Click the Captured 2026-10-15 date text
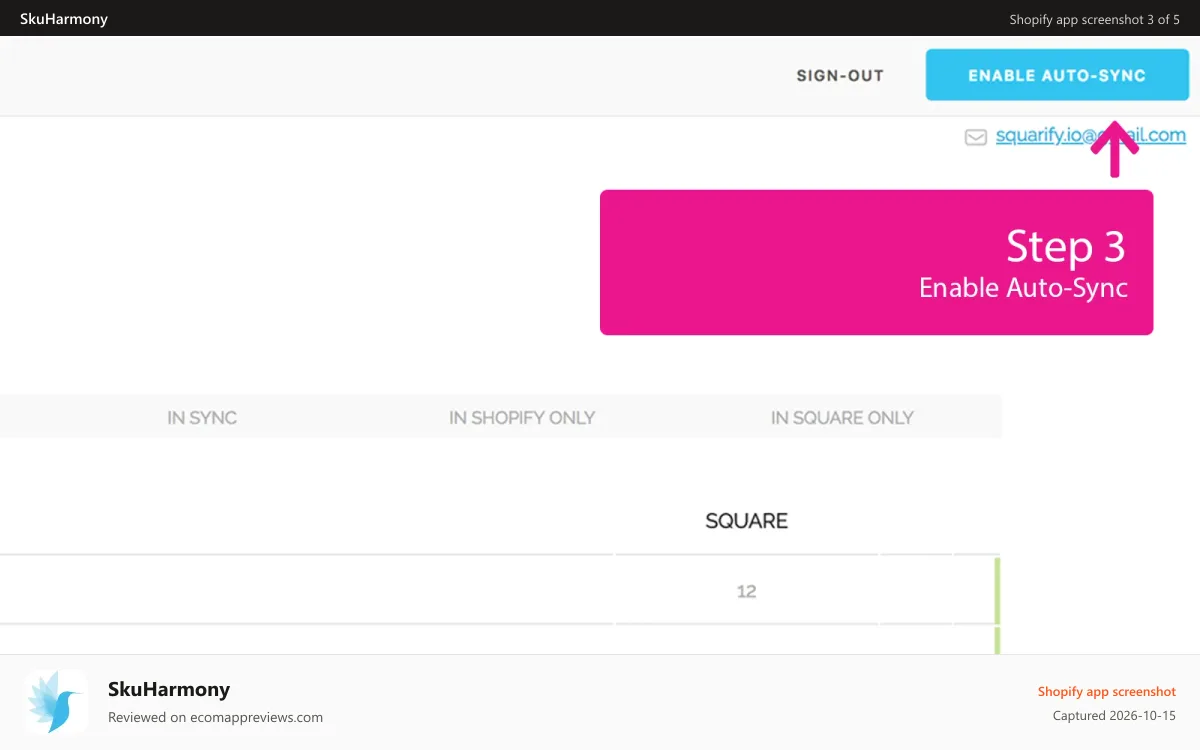 pyautogui.click(x=1114, y=716)
